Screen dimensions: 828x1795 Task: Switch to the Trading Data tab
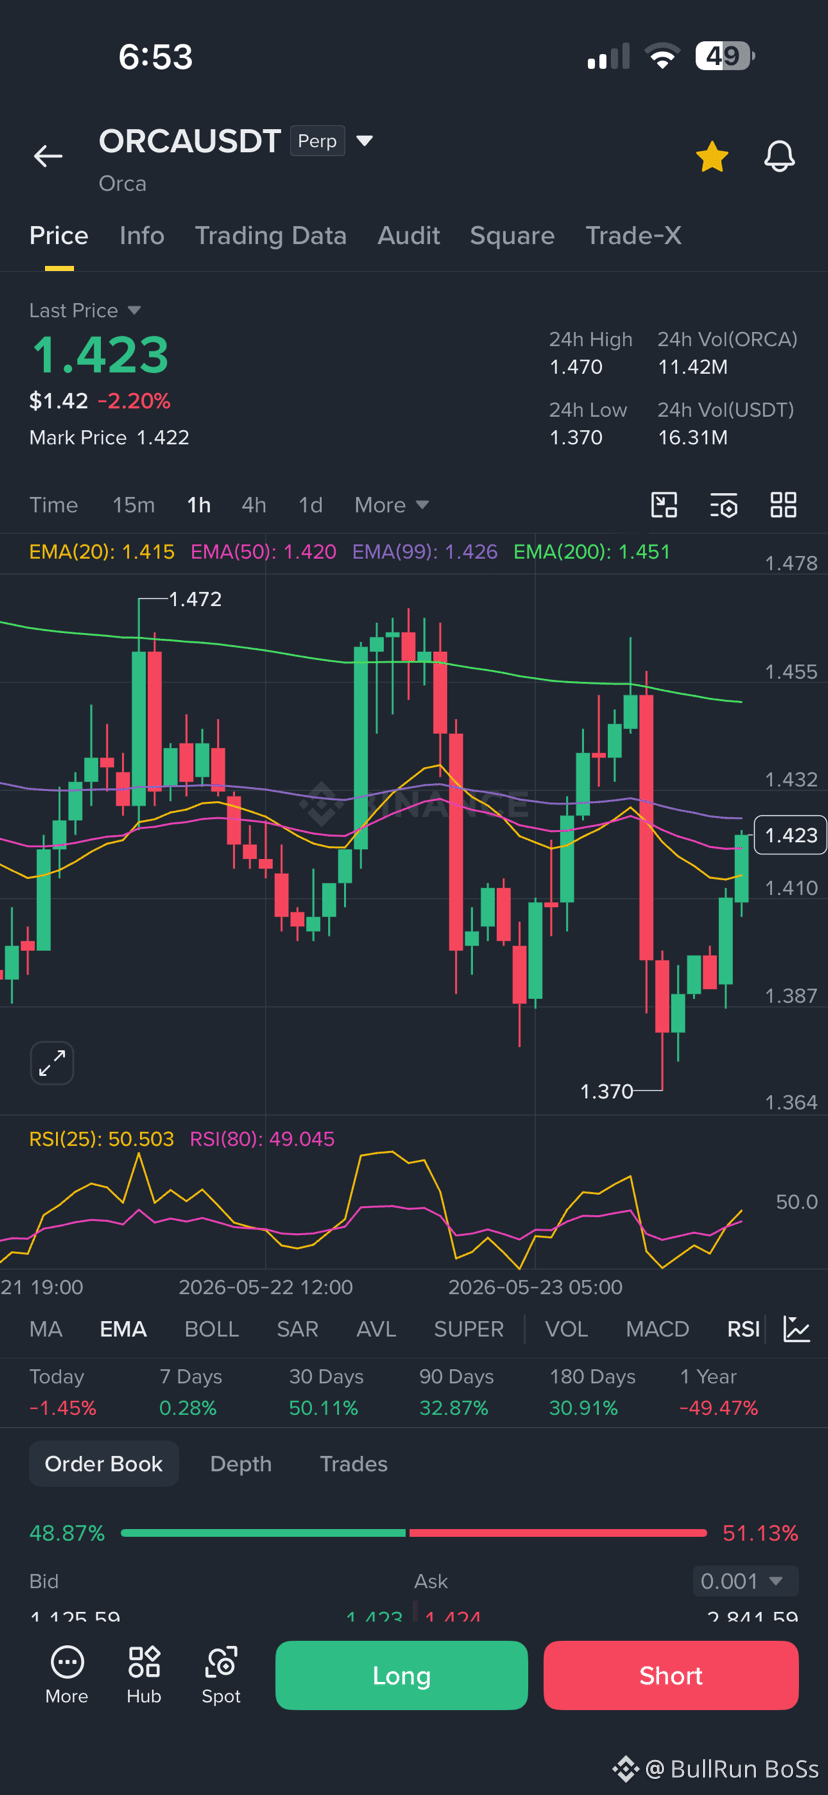pos(270,236)
